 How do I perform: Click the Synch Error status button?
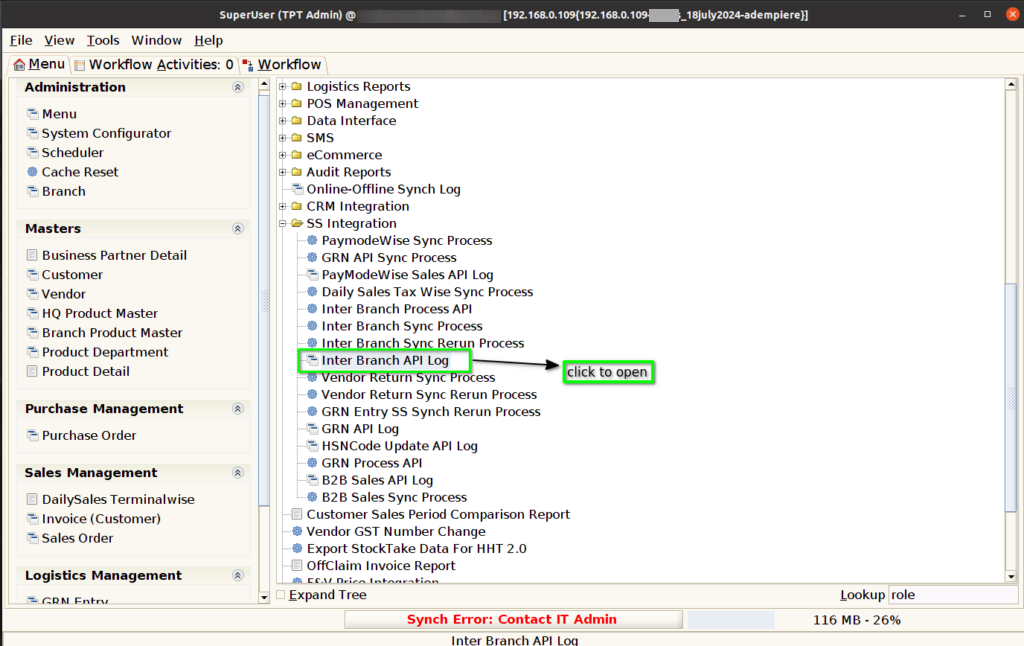(x=513, y=619)
